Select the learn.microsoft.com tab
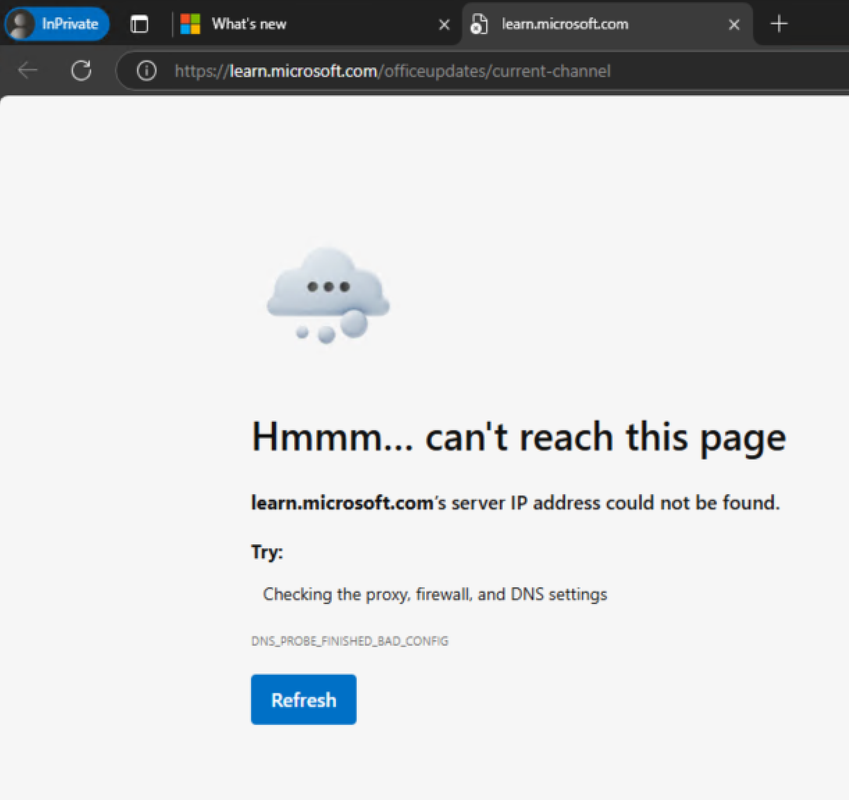This screenshot has height=800, width=849. pos(606,24)
